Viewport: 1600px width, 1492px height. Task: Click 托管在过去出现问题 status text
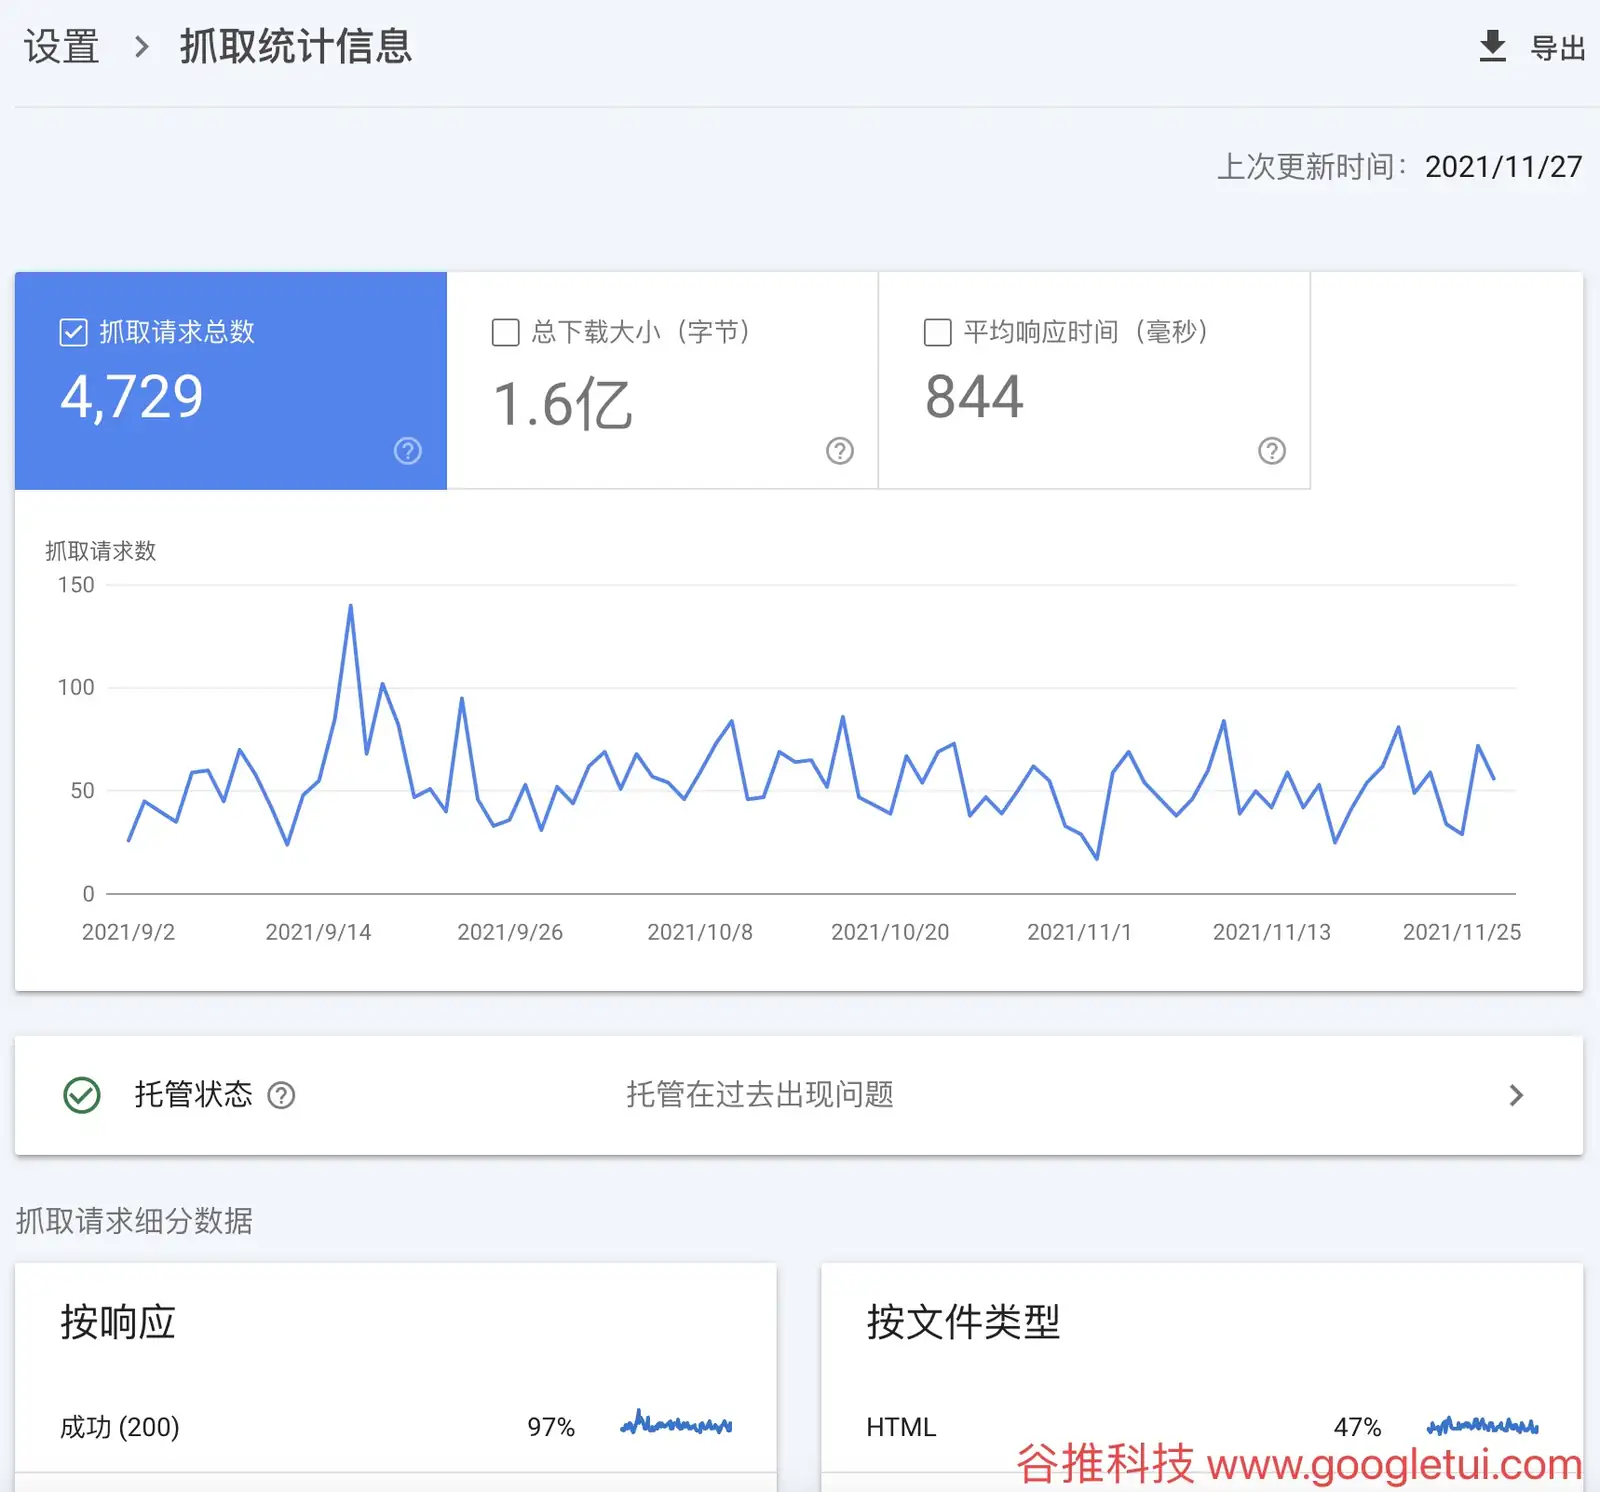coord(760,1095)
